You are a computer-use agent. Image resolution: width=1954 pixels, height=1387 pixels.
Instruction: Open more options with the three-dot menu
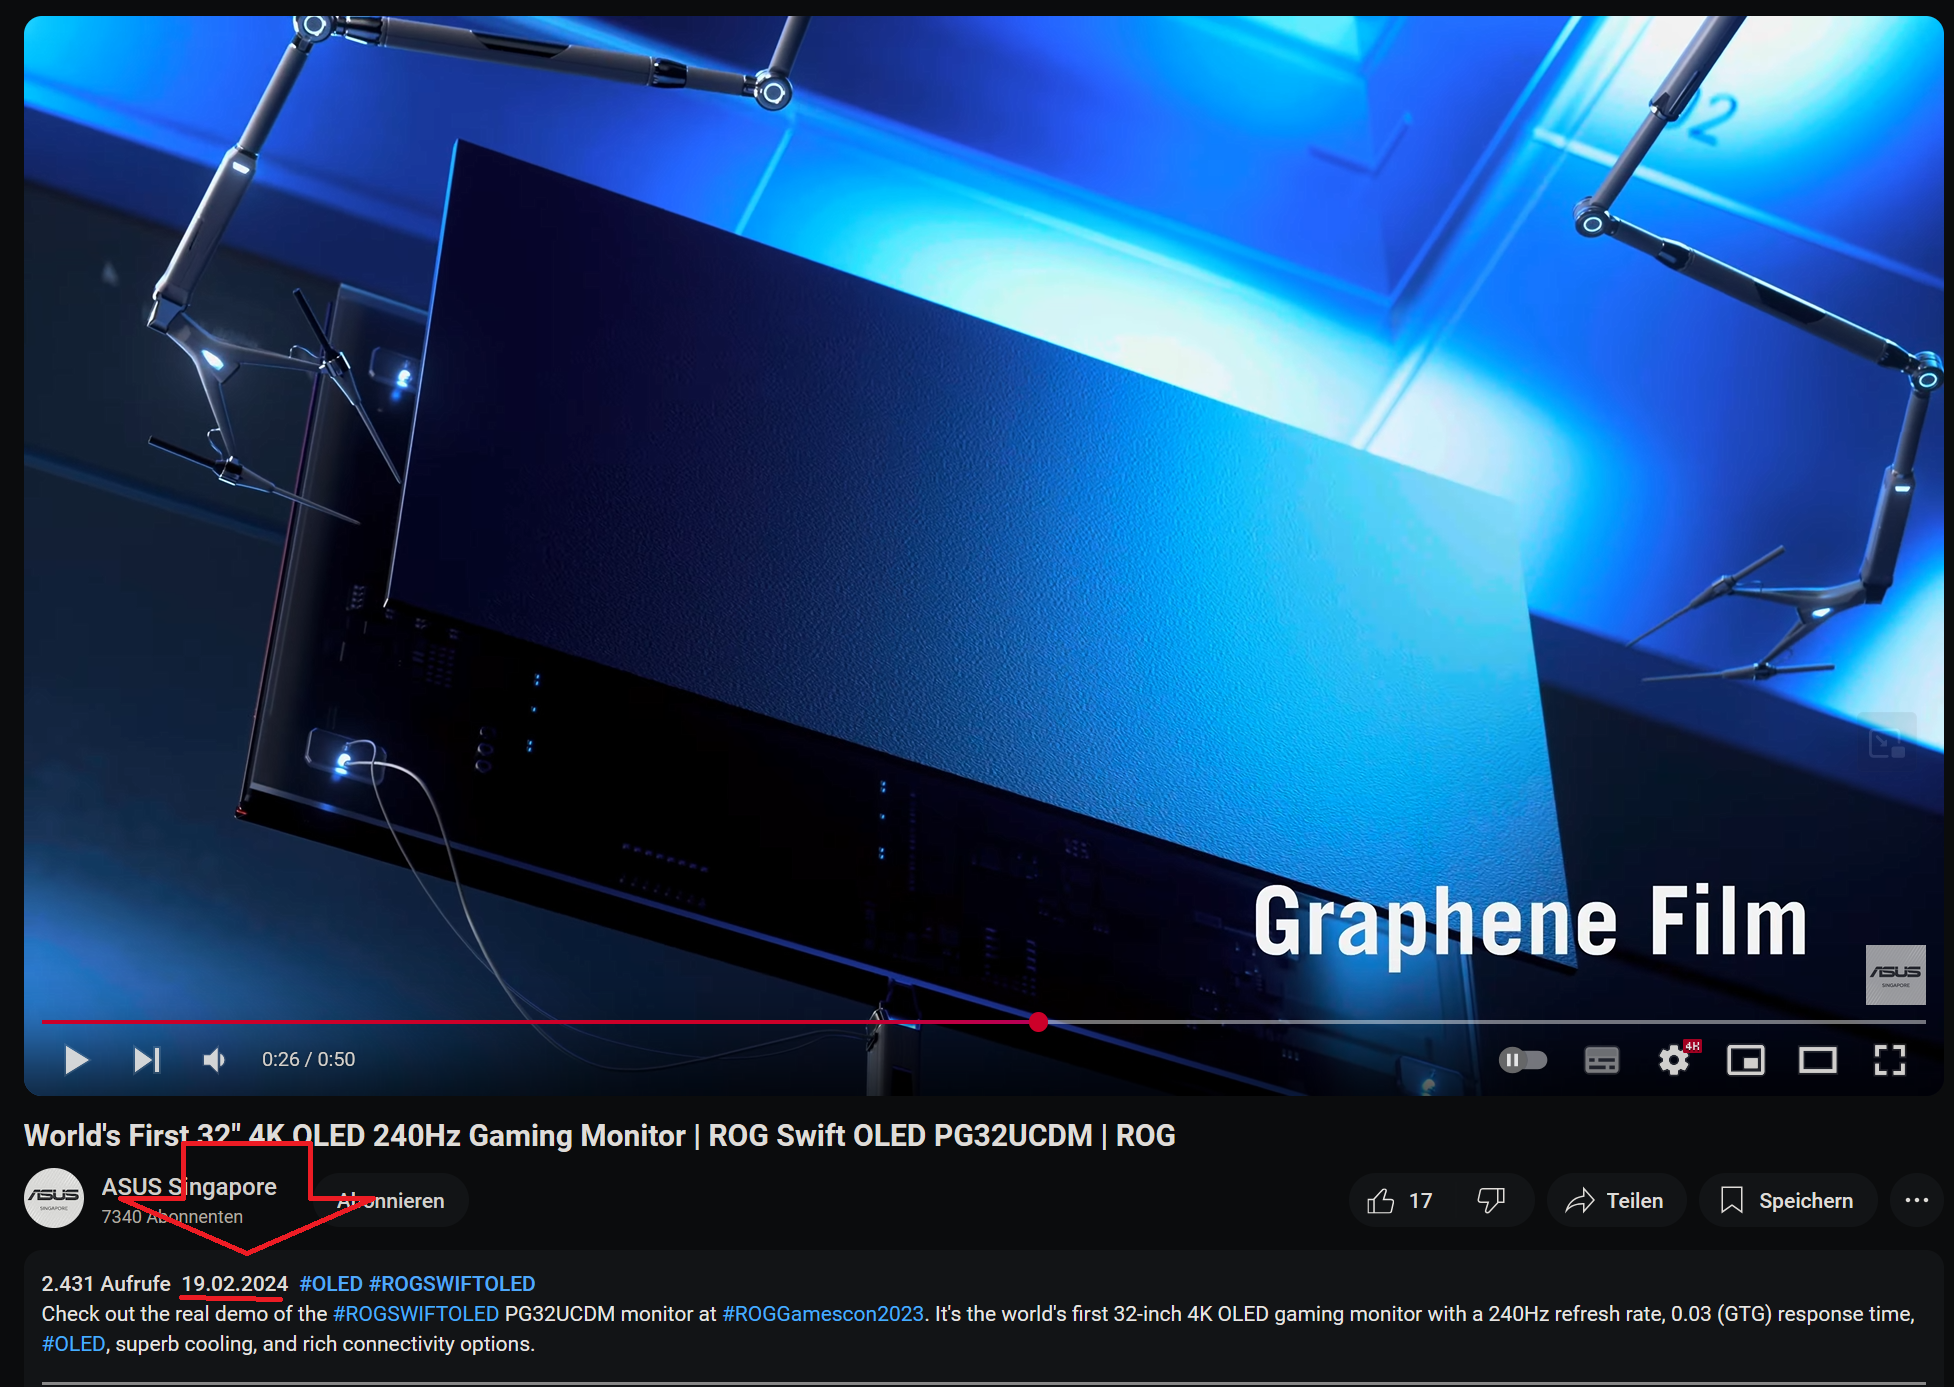tap(1917, 1200)
